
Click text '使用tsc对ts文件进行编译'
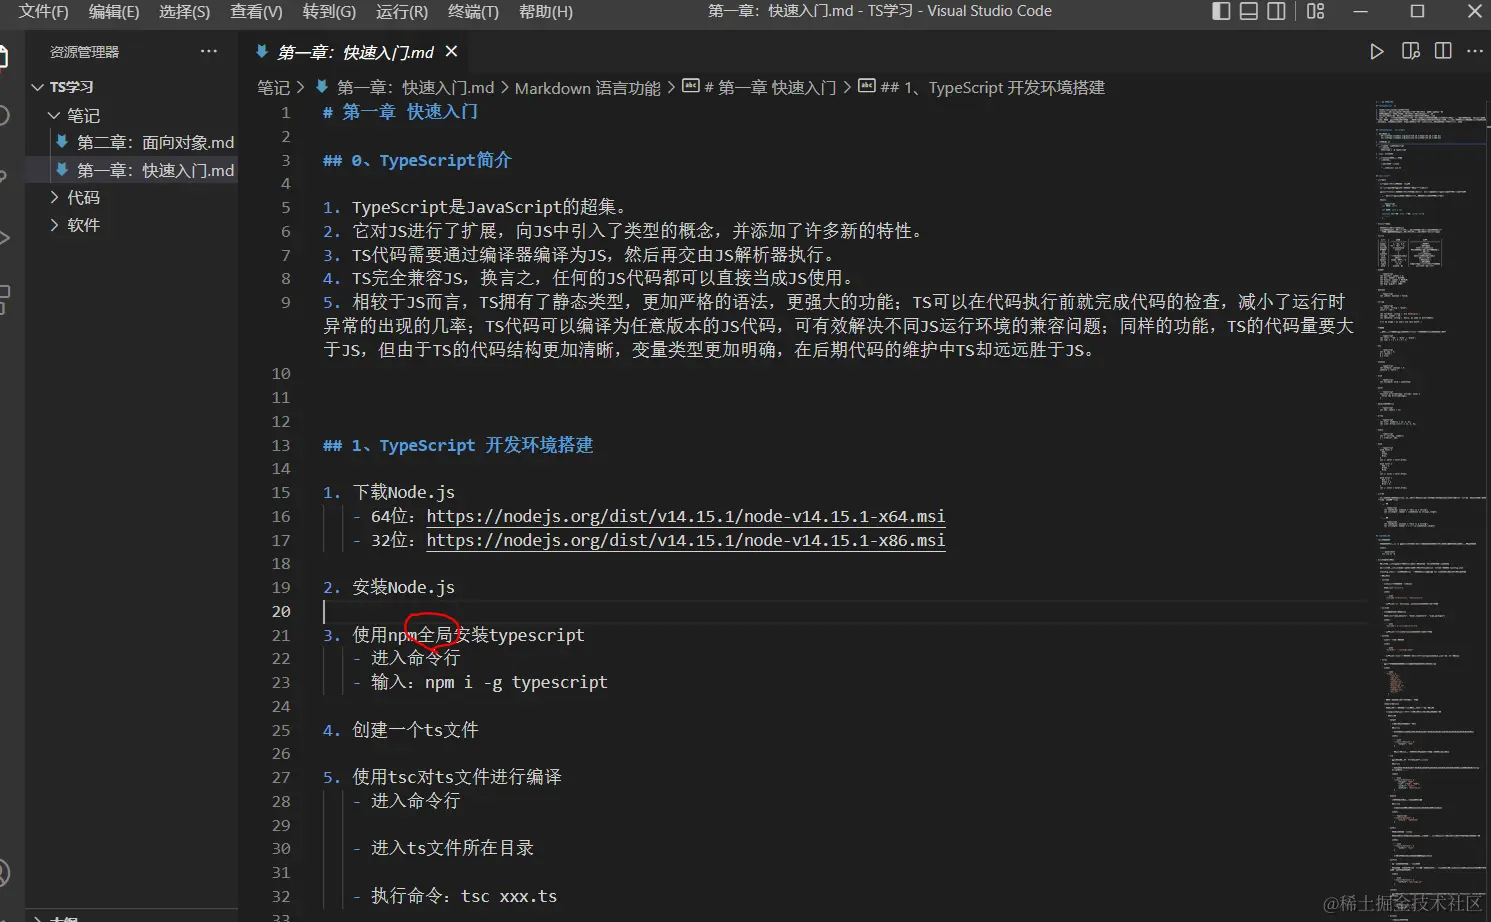pos(457,777)
